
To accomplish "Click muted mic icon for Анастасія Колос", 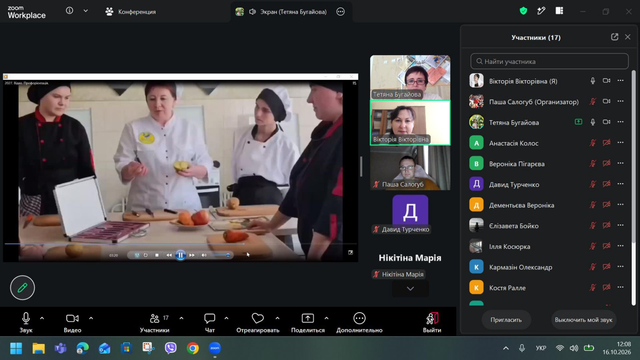I will point(593,143).
